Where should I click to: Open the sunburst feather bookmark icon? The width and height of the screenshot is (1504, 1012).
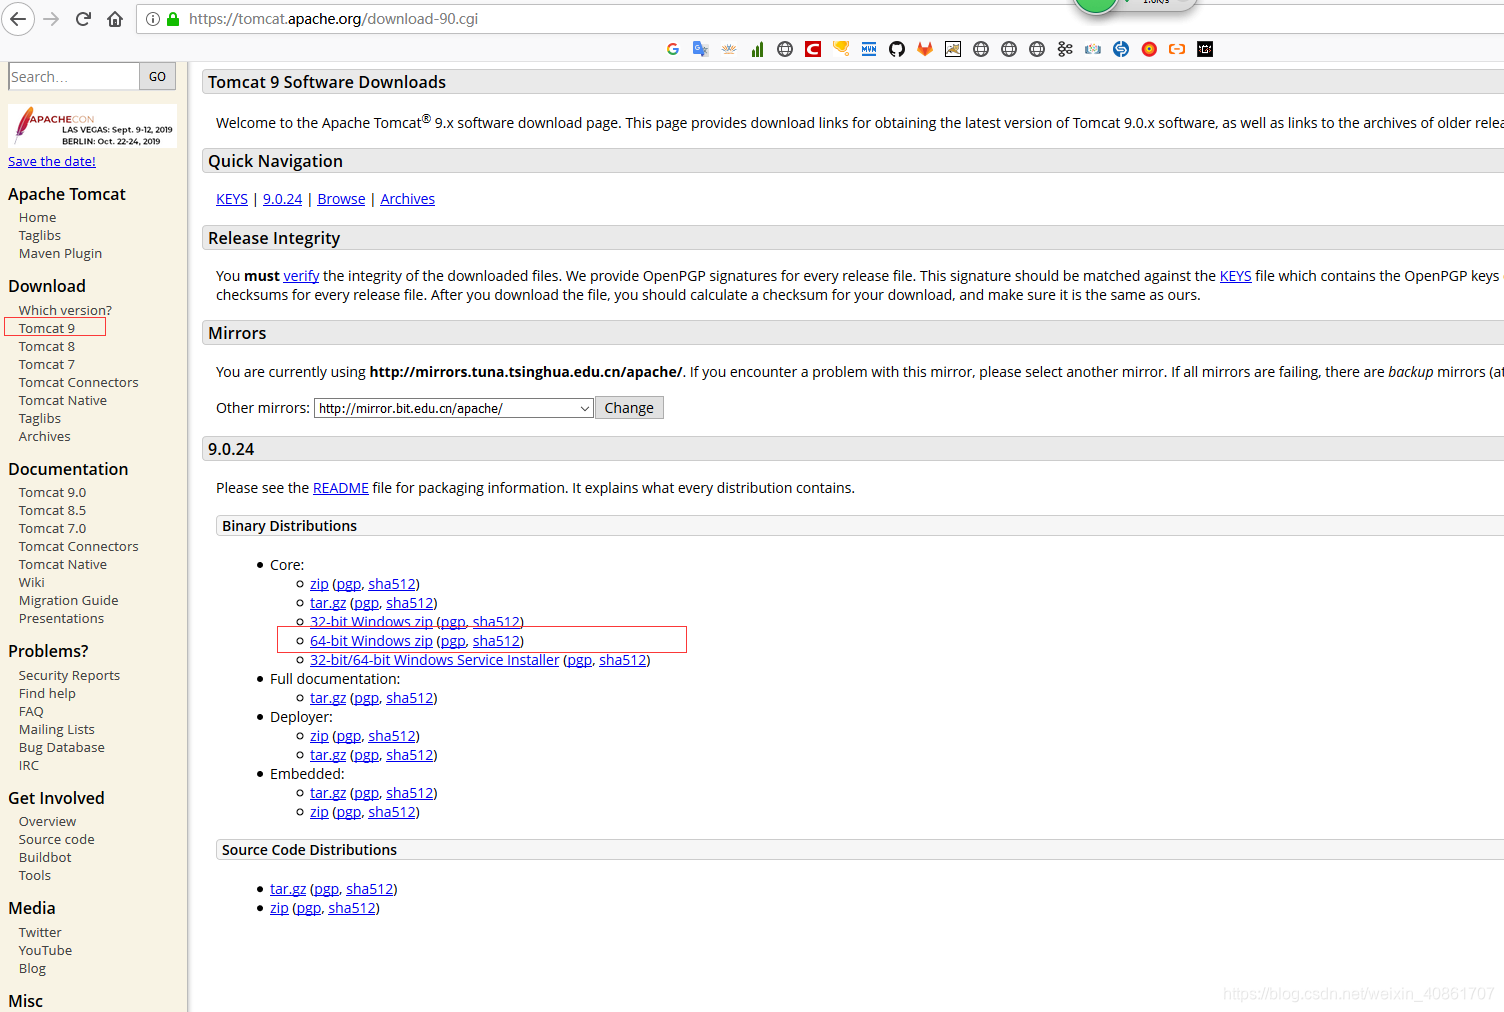729,49
